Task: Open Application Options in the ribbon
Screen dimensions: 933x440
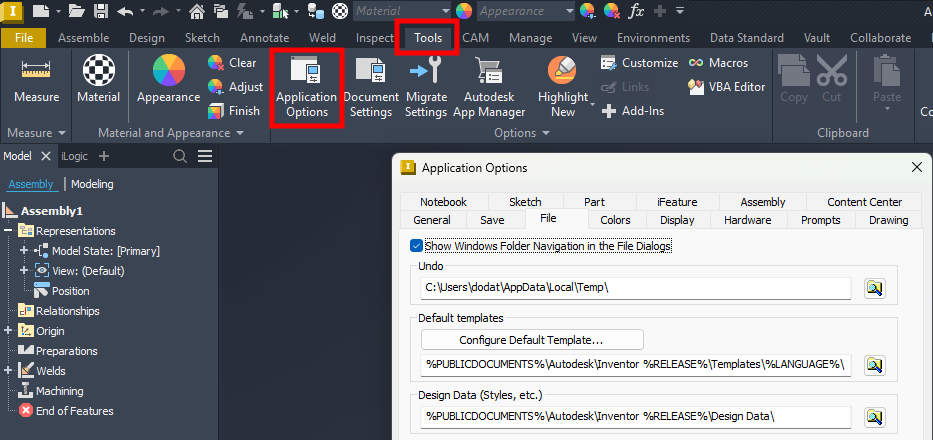Action: (x=306, y=88)
